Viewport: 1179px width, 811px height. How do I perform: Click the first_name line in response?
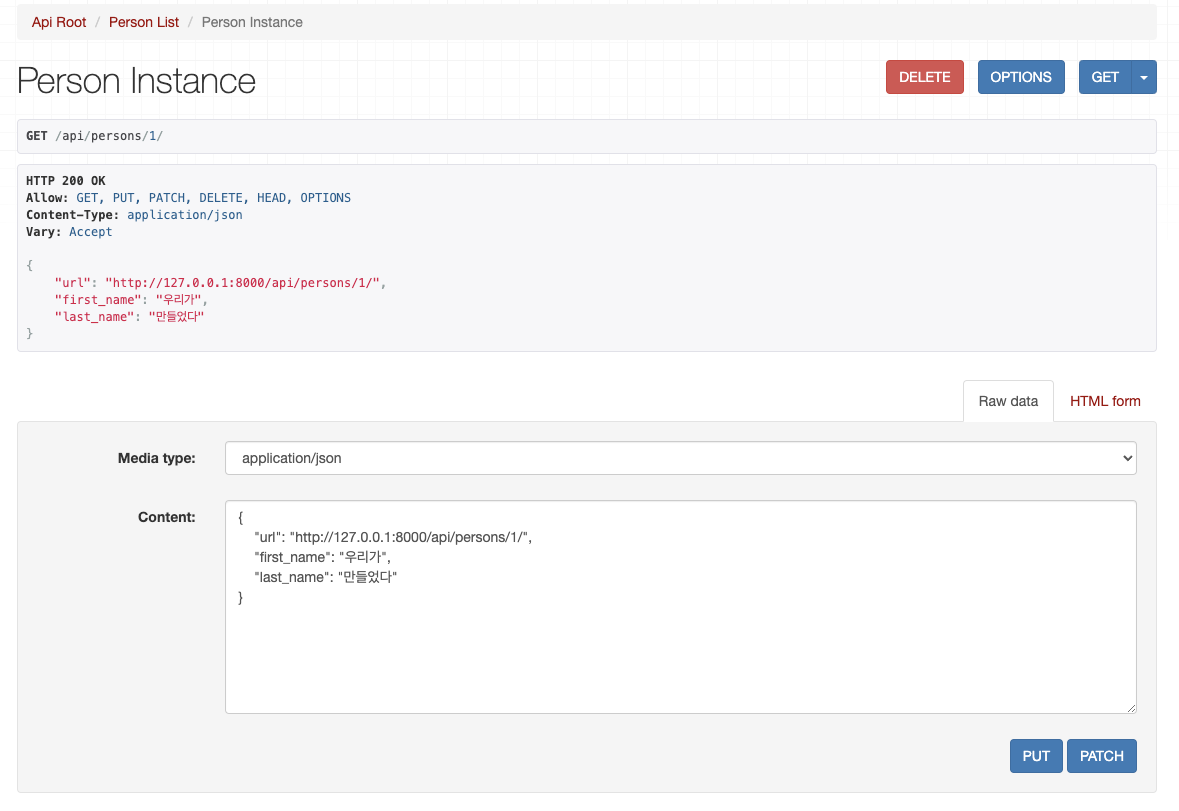[x=131, y=300]
